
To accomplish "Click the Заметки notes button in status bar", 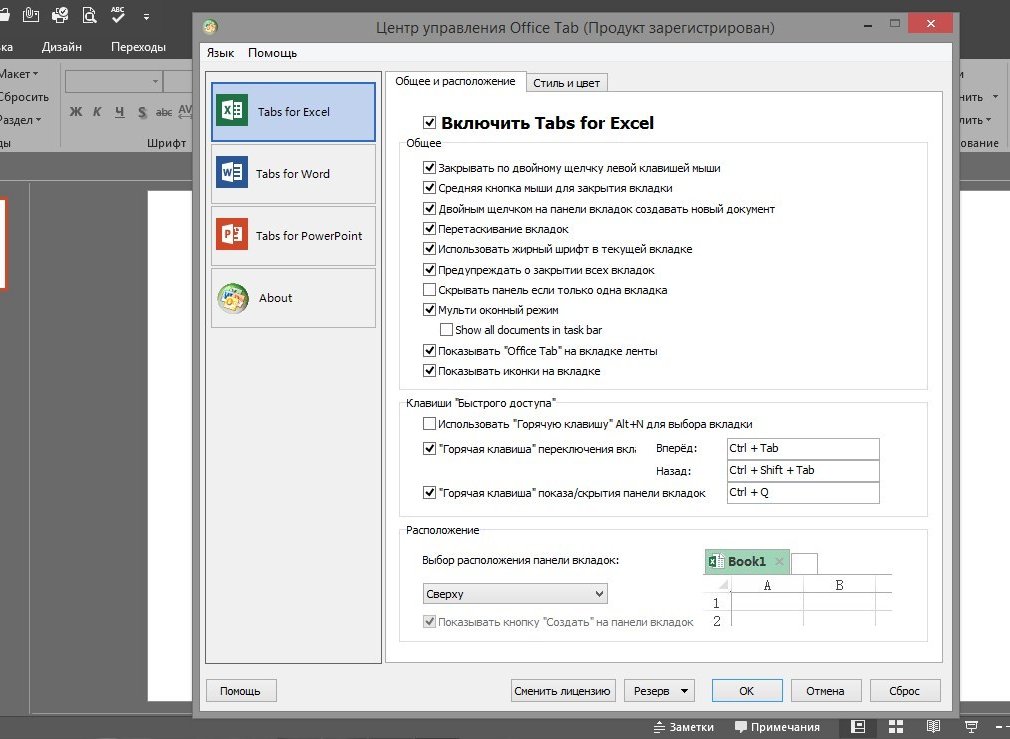I will click(x=683, y=727).
